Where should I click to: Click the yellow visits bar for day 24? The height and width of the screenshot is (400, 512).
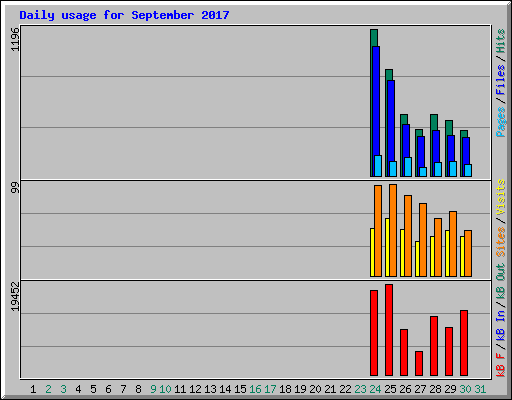372,252
